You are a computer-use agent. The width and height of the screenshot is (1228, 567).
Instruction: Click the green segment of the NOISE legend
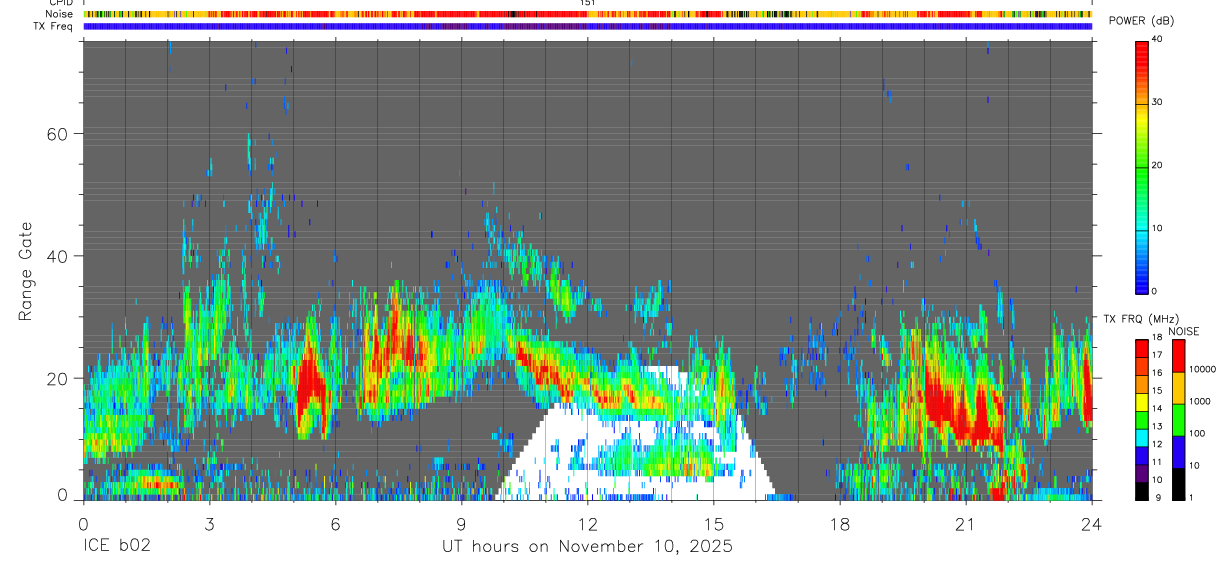coord(1178,419)
